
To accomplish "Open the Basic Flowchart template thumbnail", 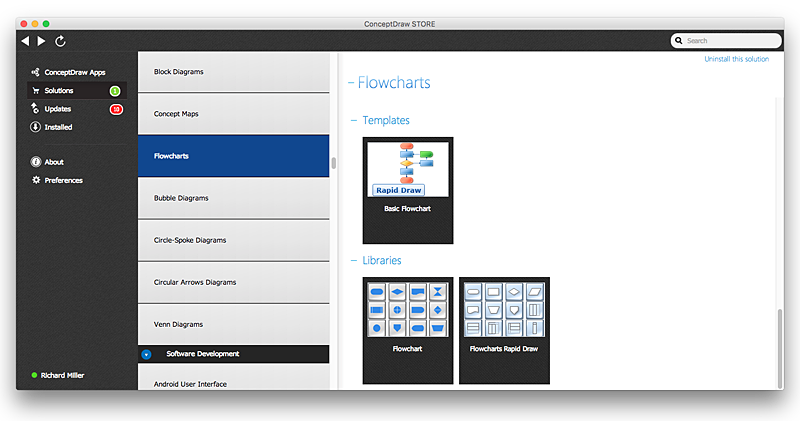I will [408, 169].
